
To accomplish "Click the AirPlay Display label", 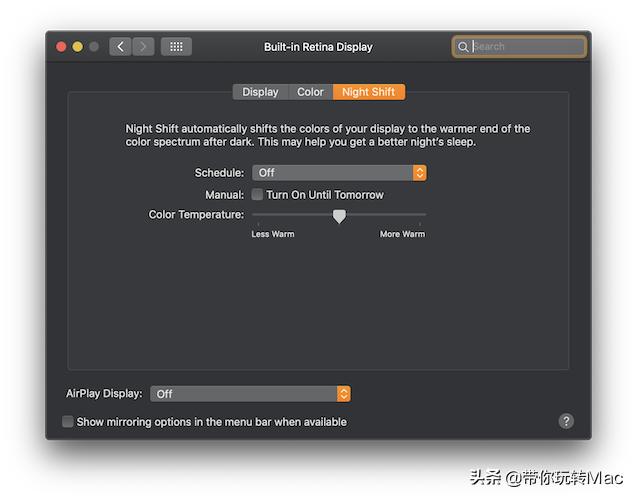I will click(x=104, y=394).
